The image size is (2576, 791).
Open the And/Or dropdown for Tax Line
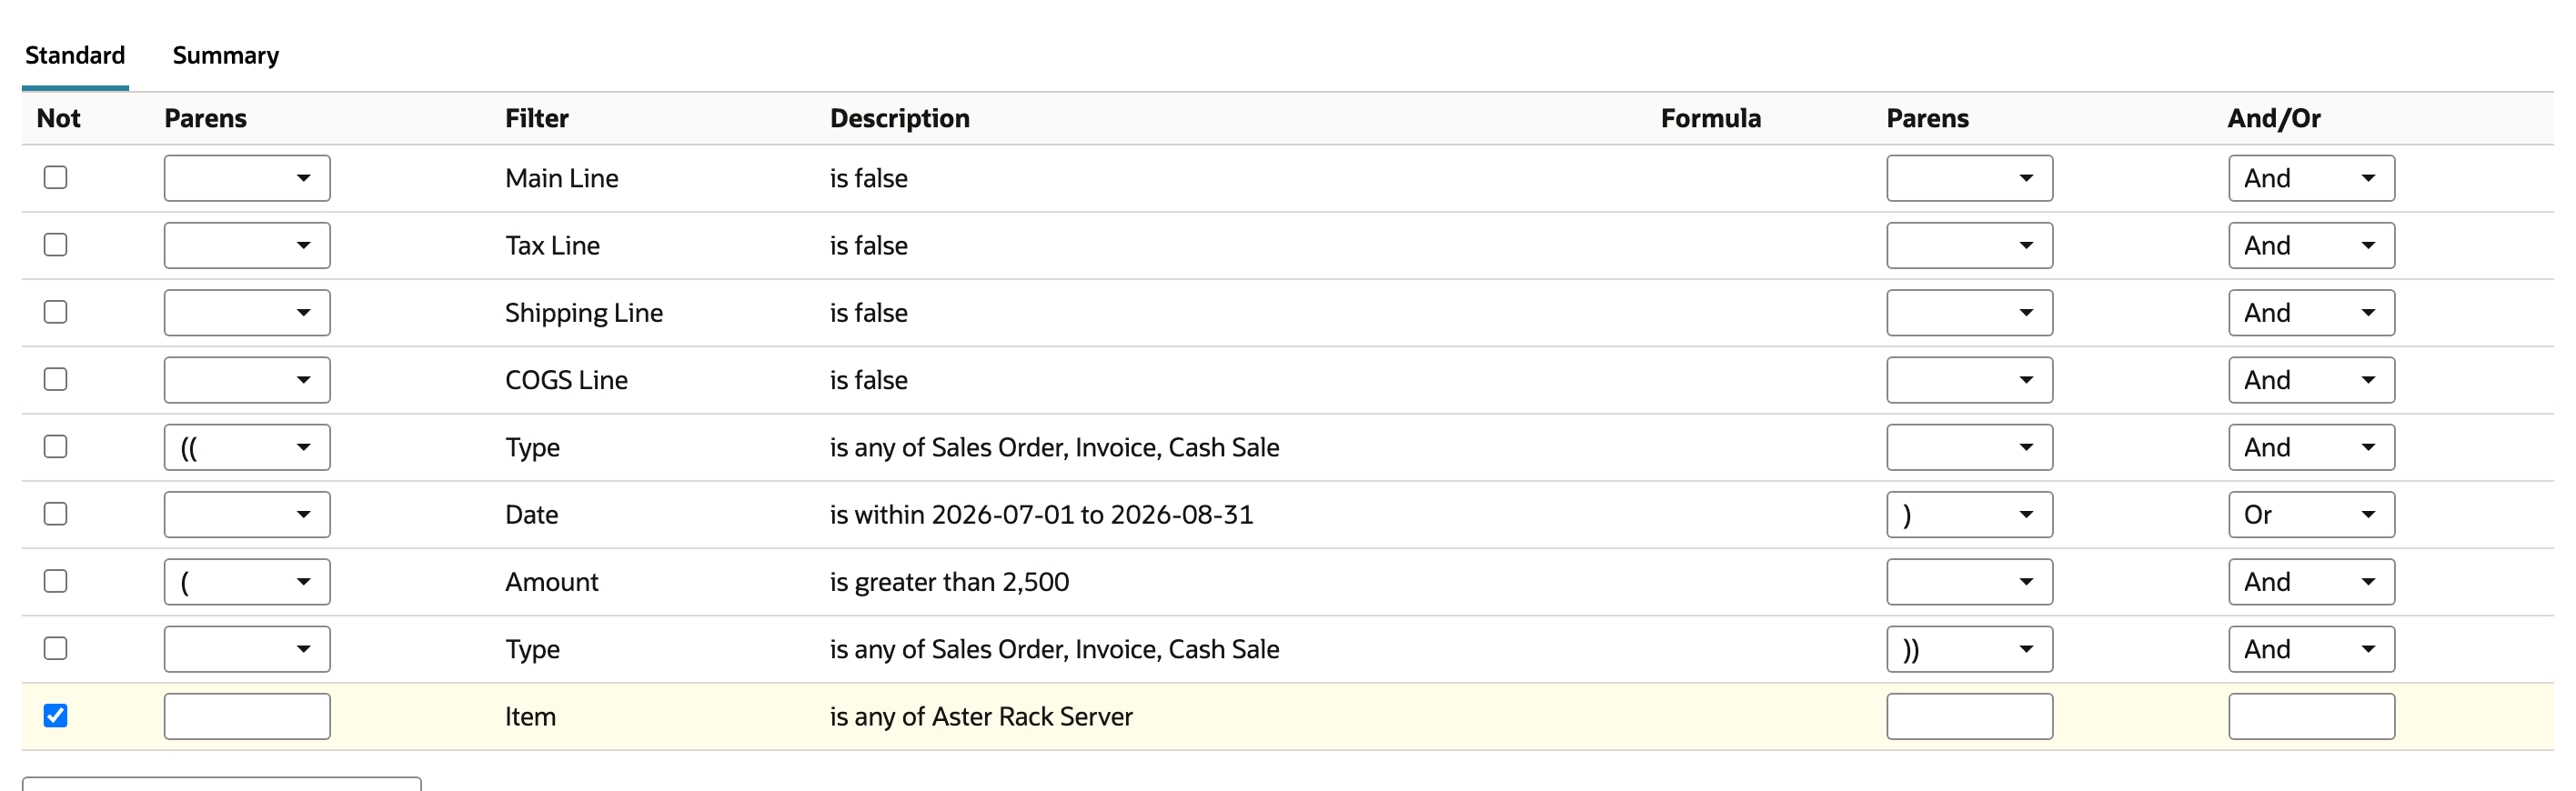2311,245
